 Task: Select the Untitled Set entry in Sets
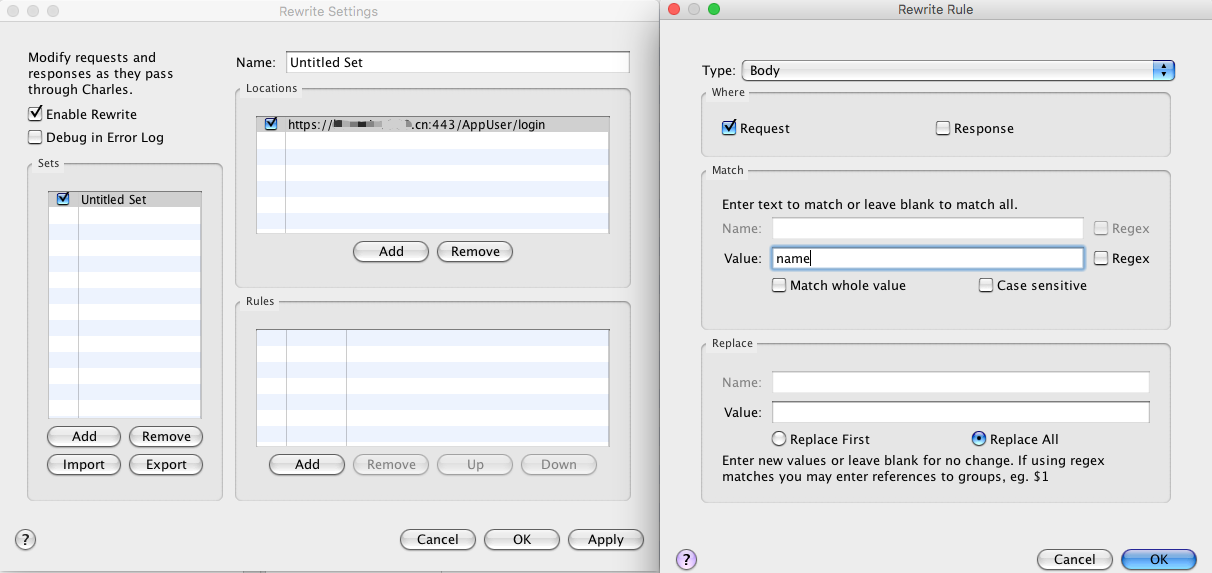tap(125, 199)
